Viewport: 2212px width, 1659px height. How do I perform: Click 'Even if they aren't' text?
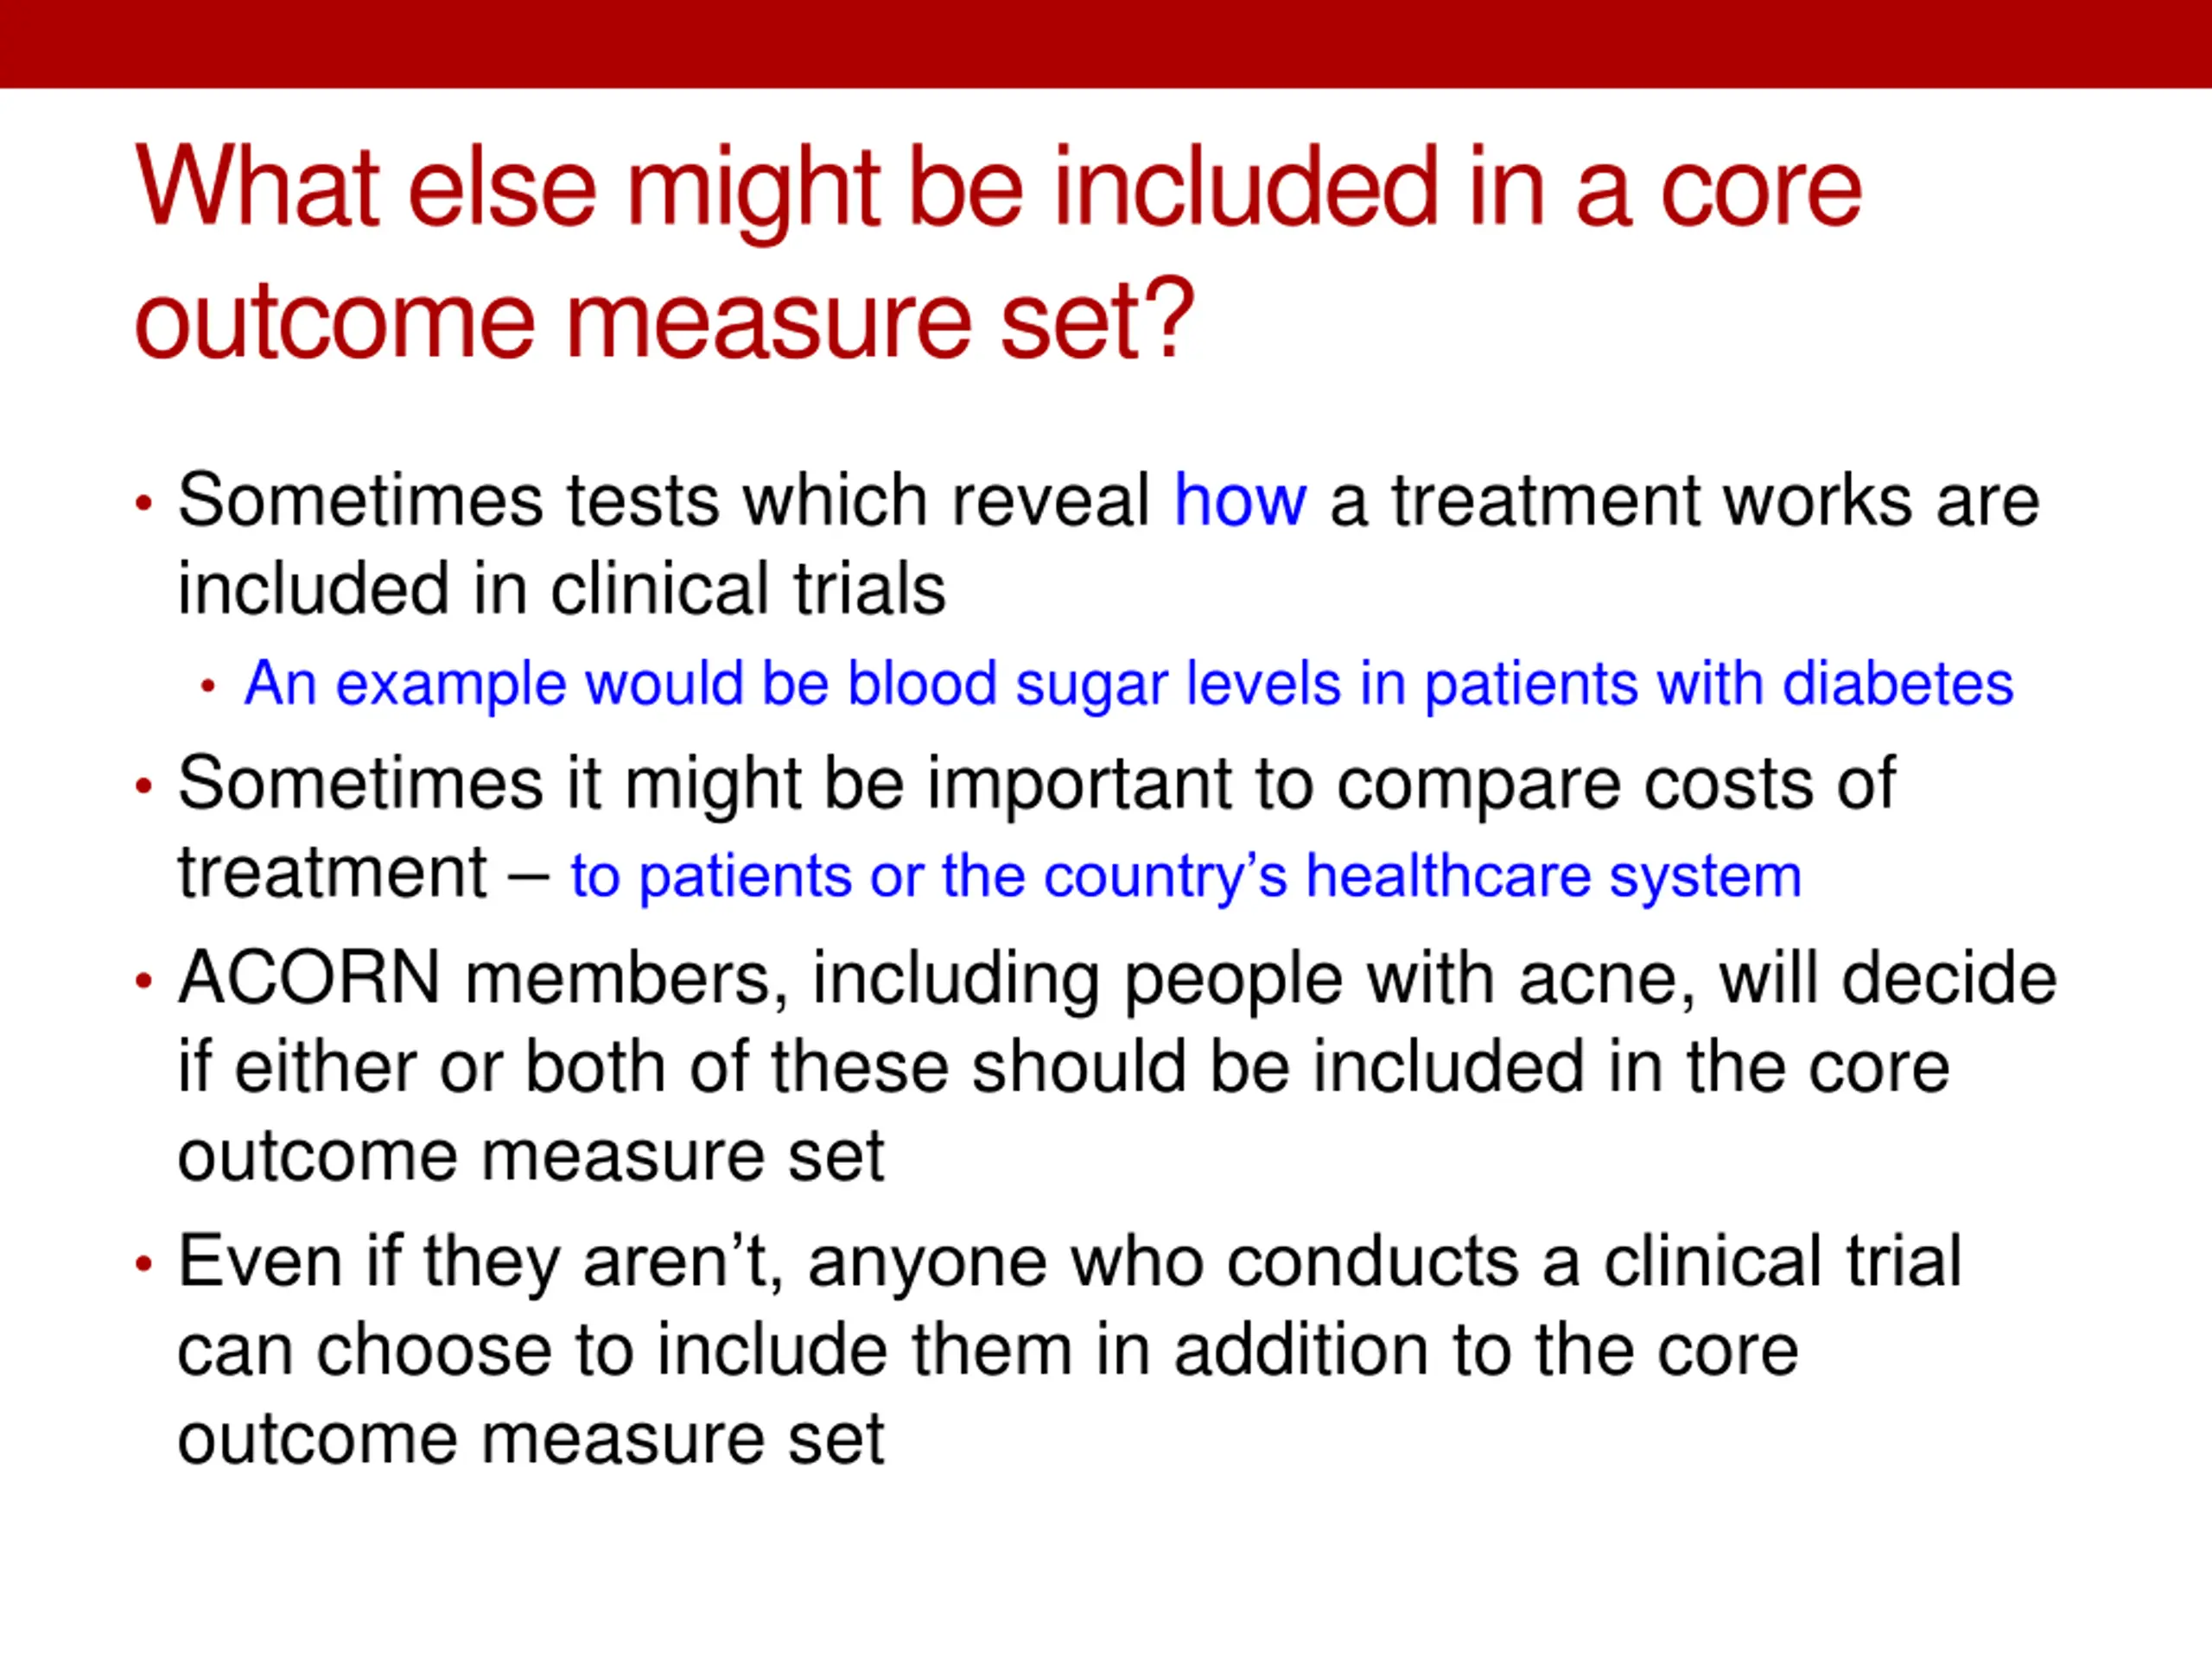click(x=481, y=1263)
